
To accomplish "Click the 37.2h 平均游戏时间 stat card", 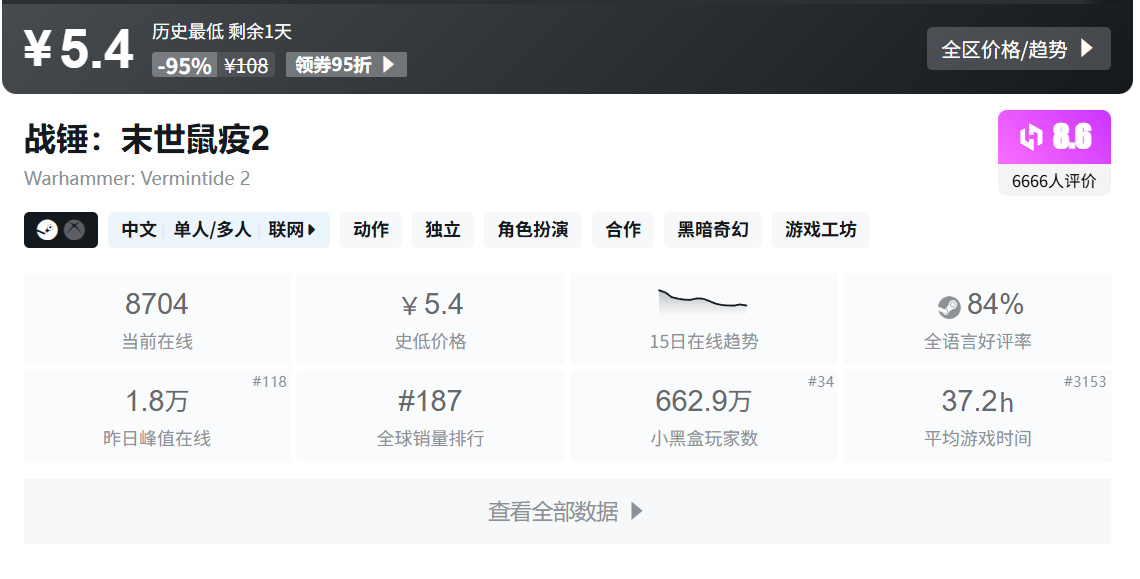I will click(x=978, y=416).
